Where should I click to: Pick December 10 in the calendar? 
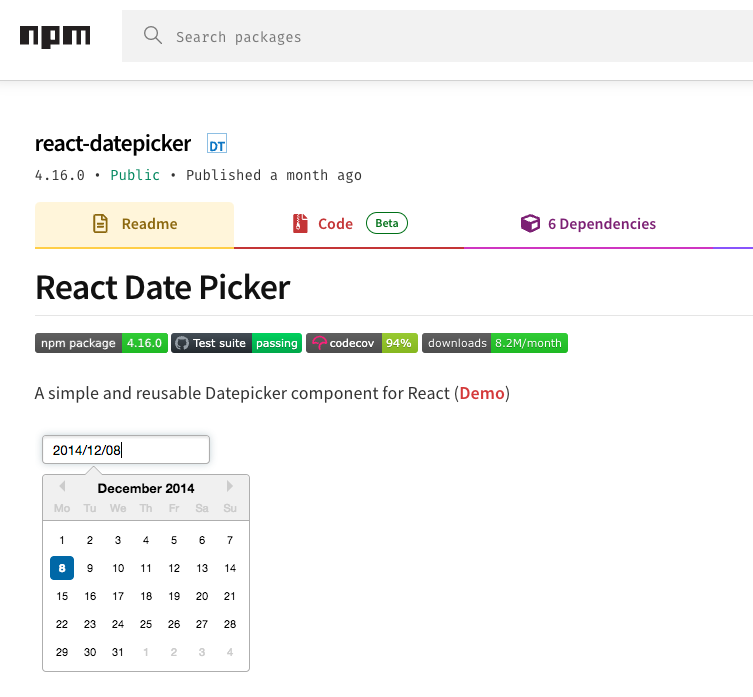[x=118, y=568]
